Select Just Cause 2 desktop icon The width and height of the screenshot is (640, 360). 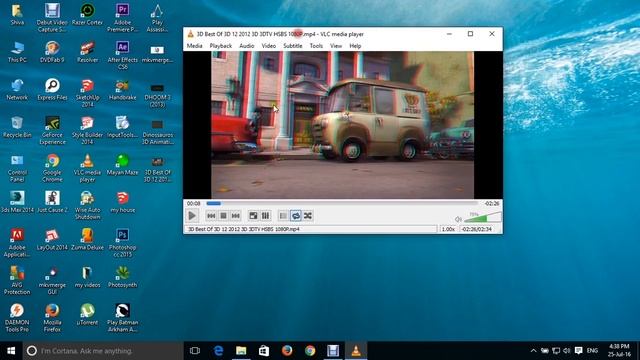[52, 202]
